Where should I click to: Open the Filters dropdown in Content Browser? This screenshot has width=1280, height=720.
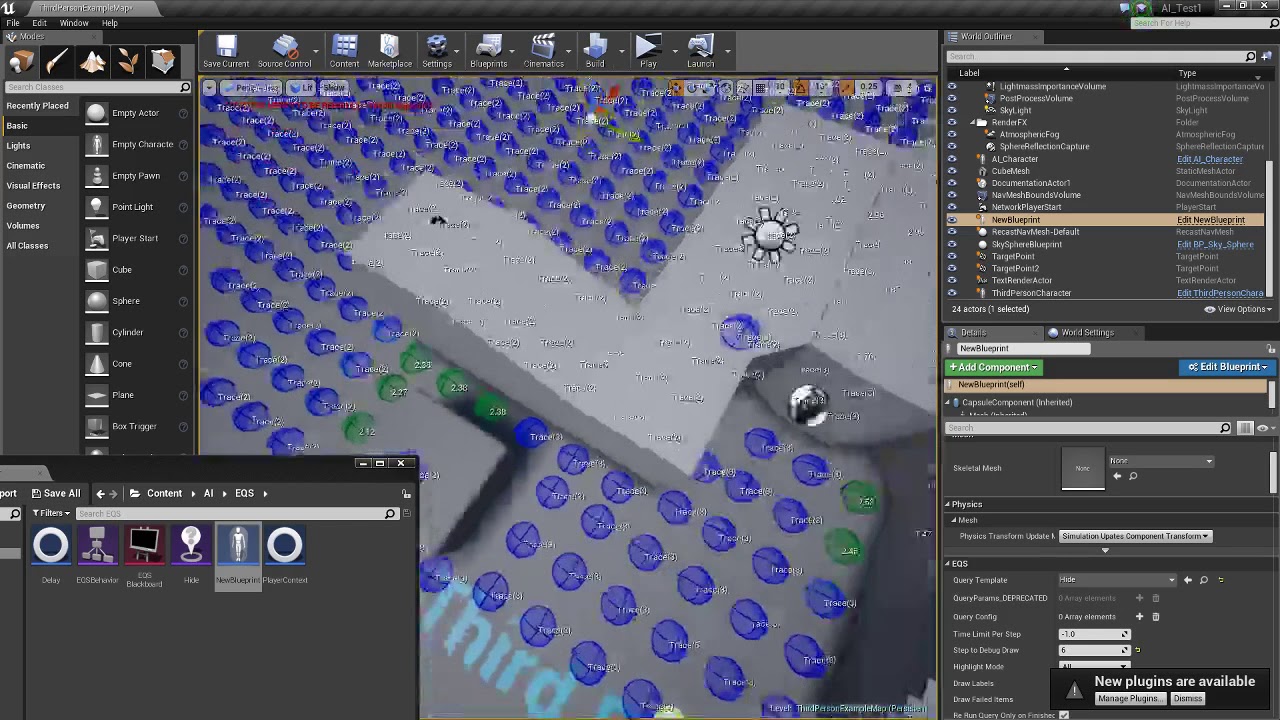pos(51,514)
